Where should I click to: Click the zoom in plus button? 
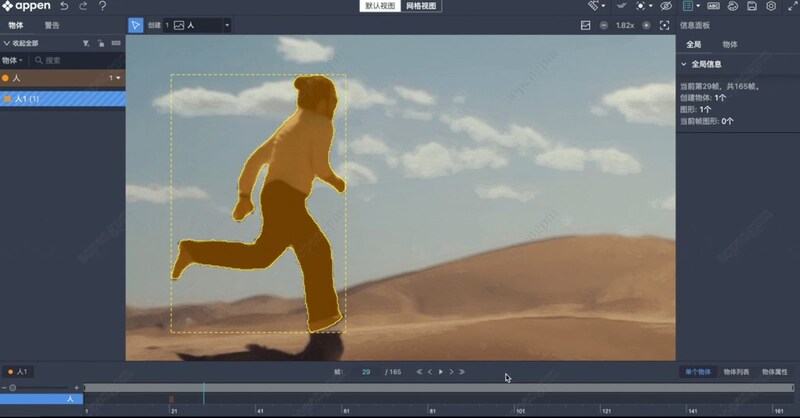(x=645, y=25)
